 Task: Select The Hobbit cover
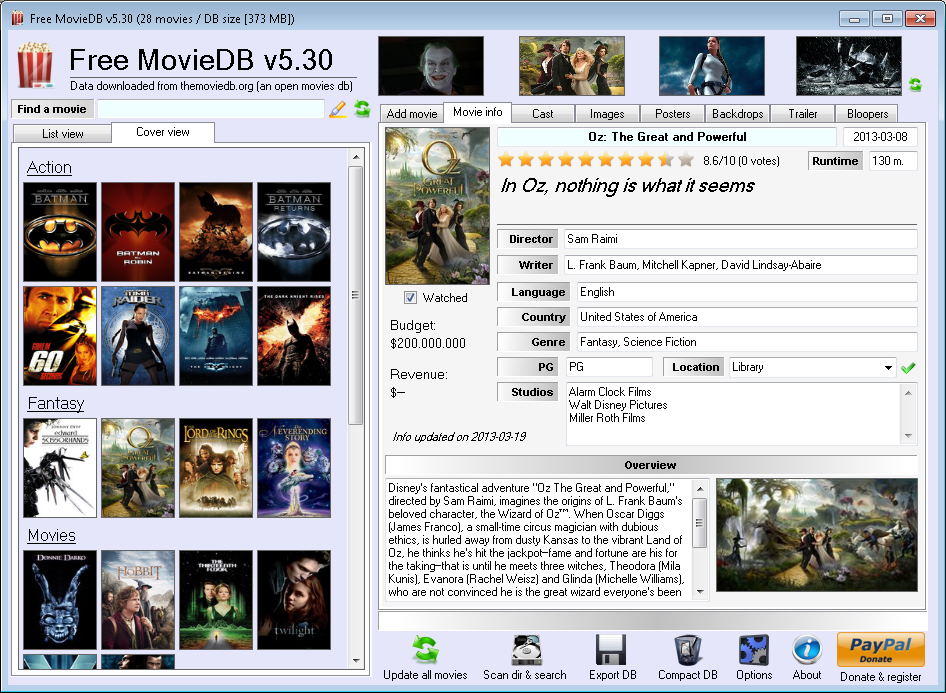(x=138, y=600)
